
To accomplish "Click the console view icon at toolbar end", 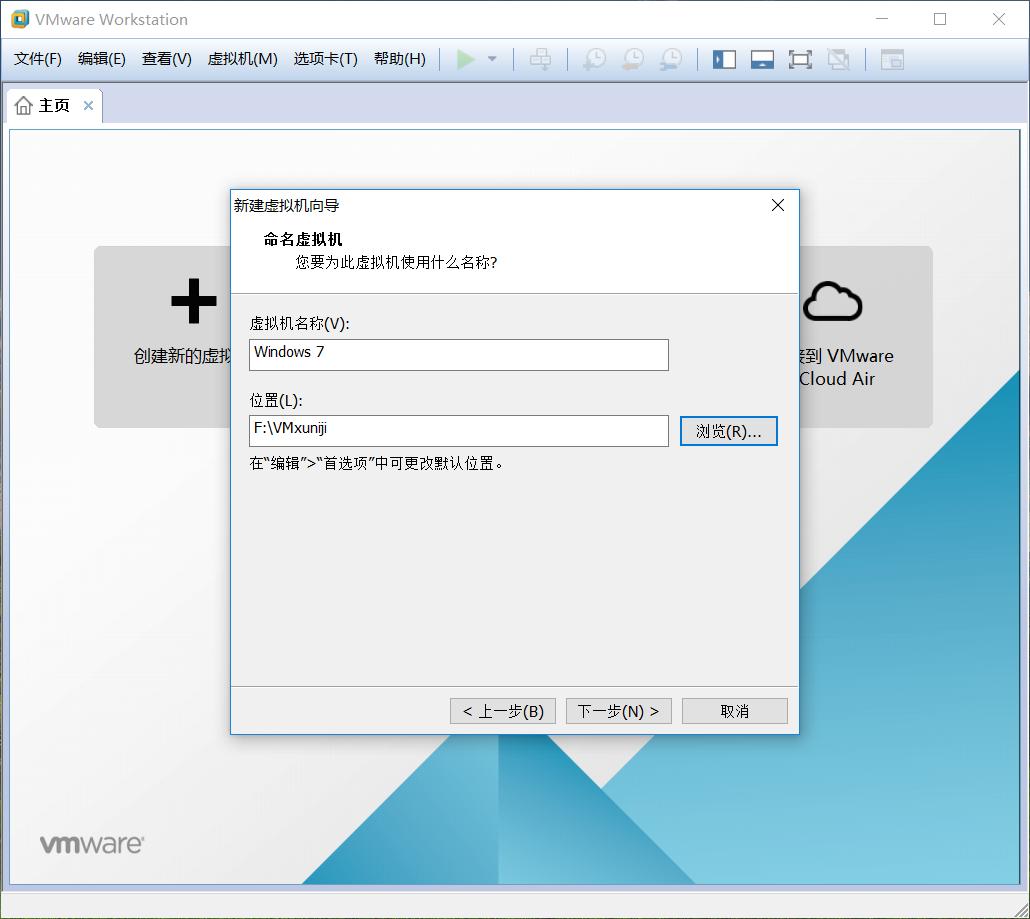I will tap(892, 60).
